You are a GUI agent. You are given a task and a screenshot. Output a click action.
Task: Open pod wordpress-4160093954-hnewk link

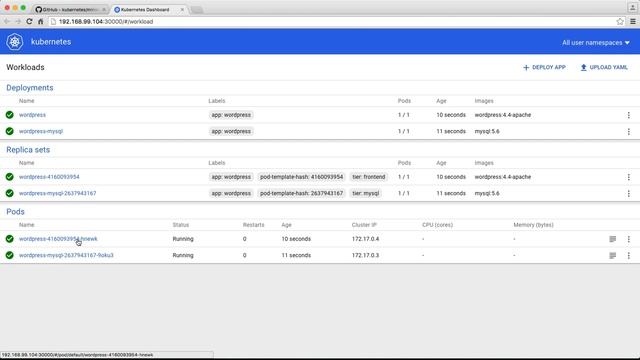(58, 239)
